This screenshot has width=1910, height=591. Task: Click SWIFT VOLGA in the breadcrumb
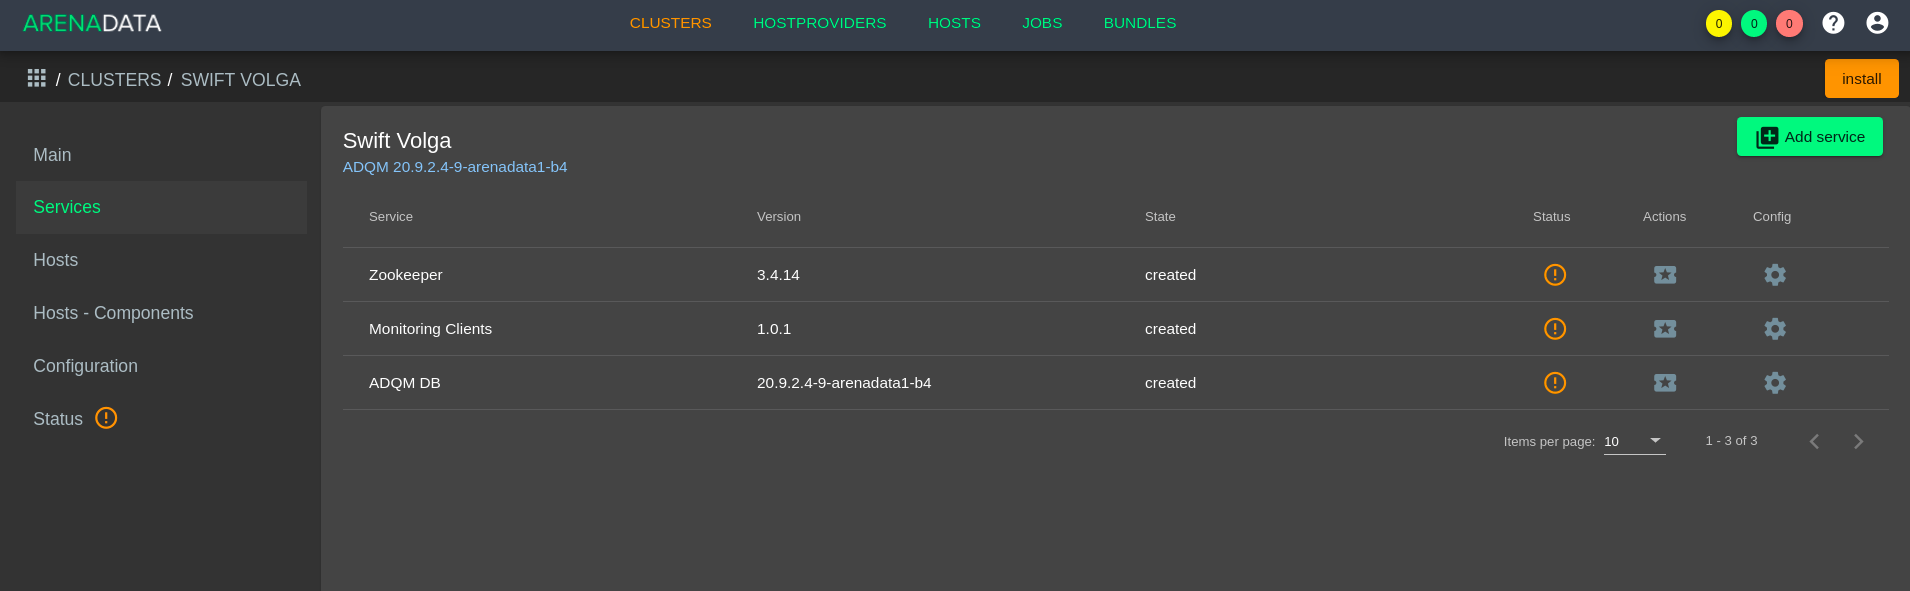(240, 80)
